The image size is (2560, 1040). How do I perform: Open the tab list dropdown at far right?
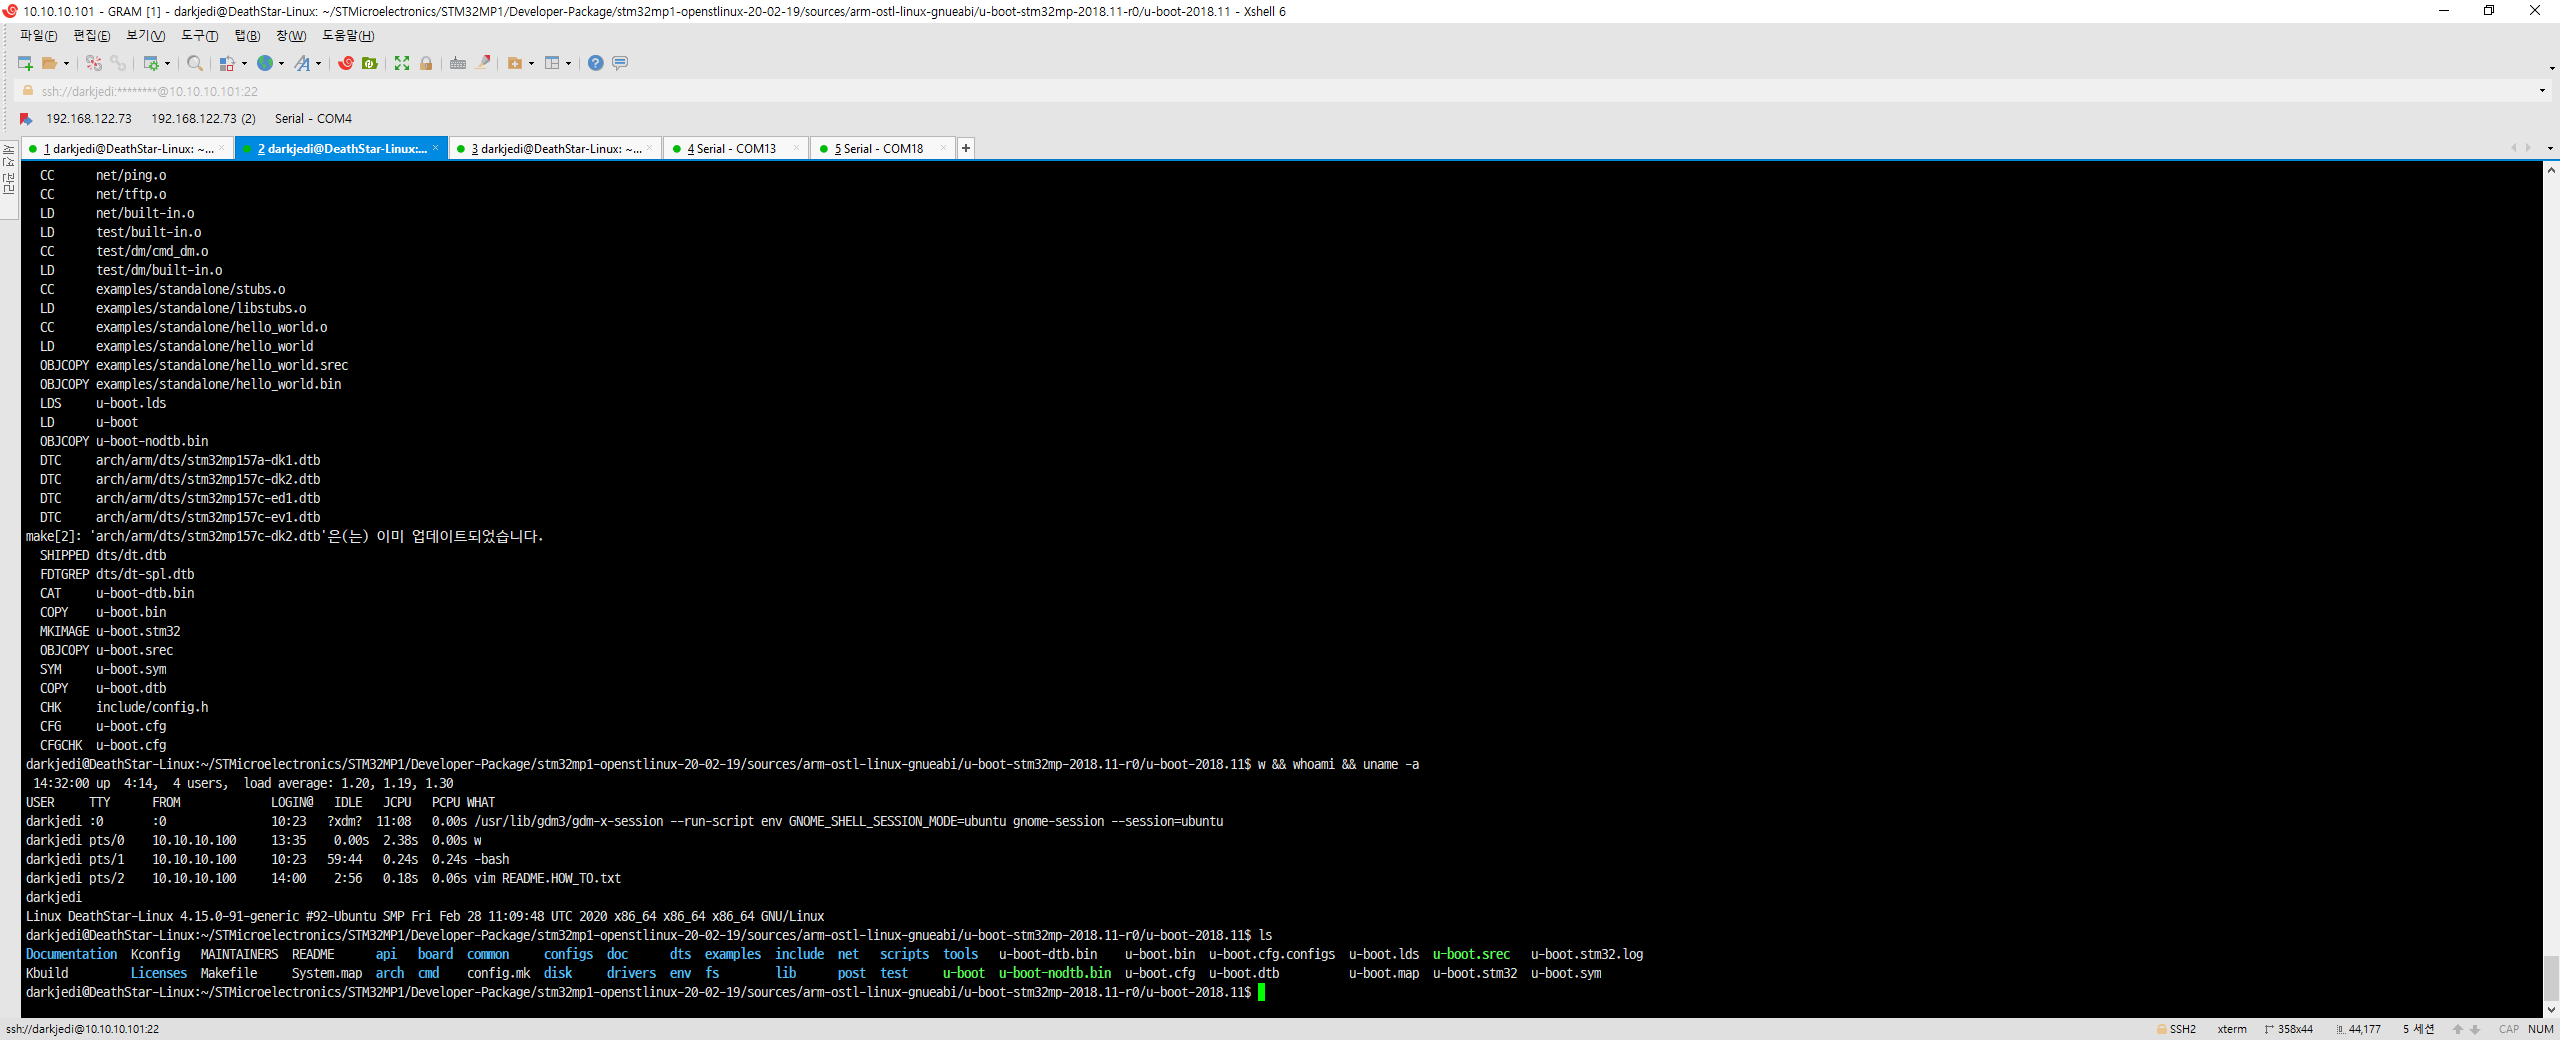click(2550, 148)
